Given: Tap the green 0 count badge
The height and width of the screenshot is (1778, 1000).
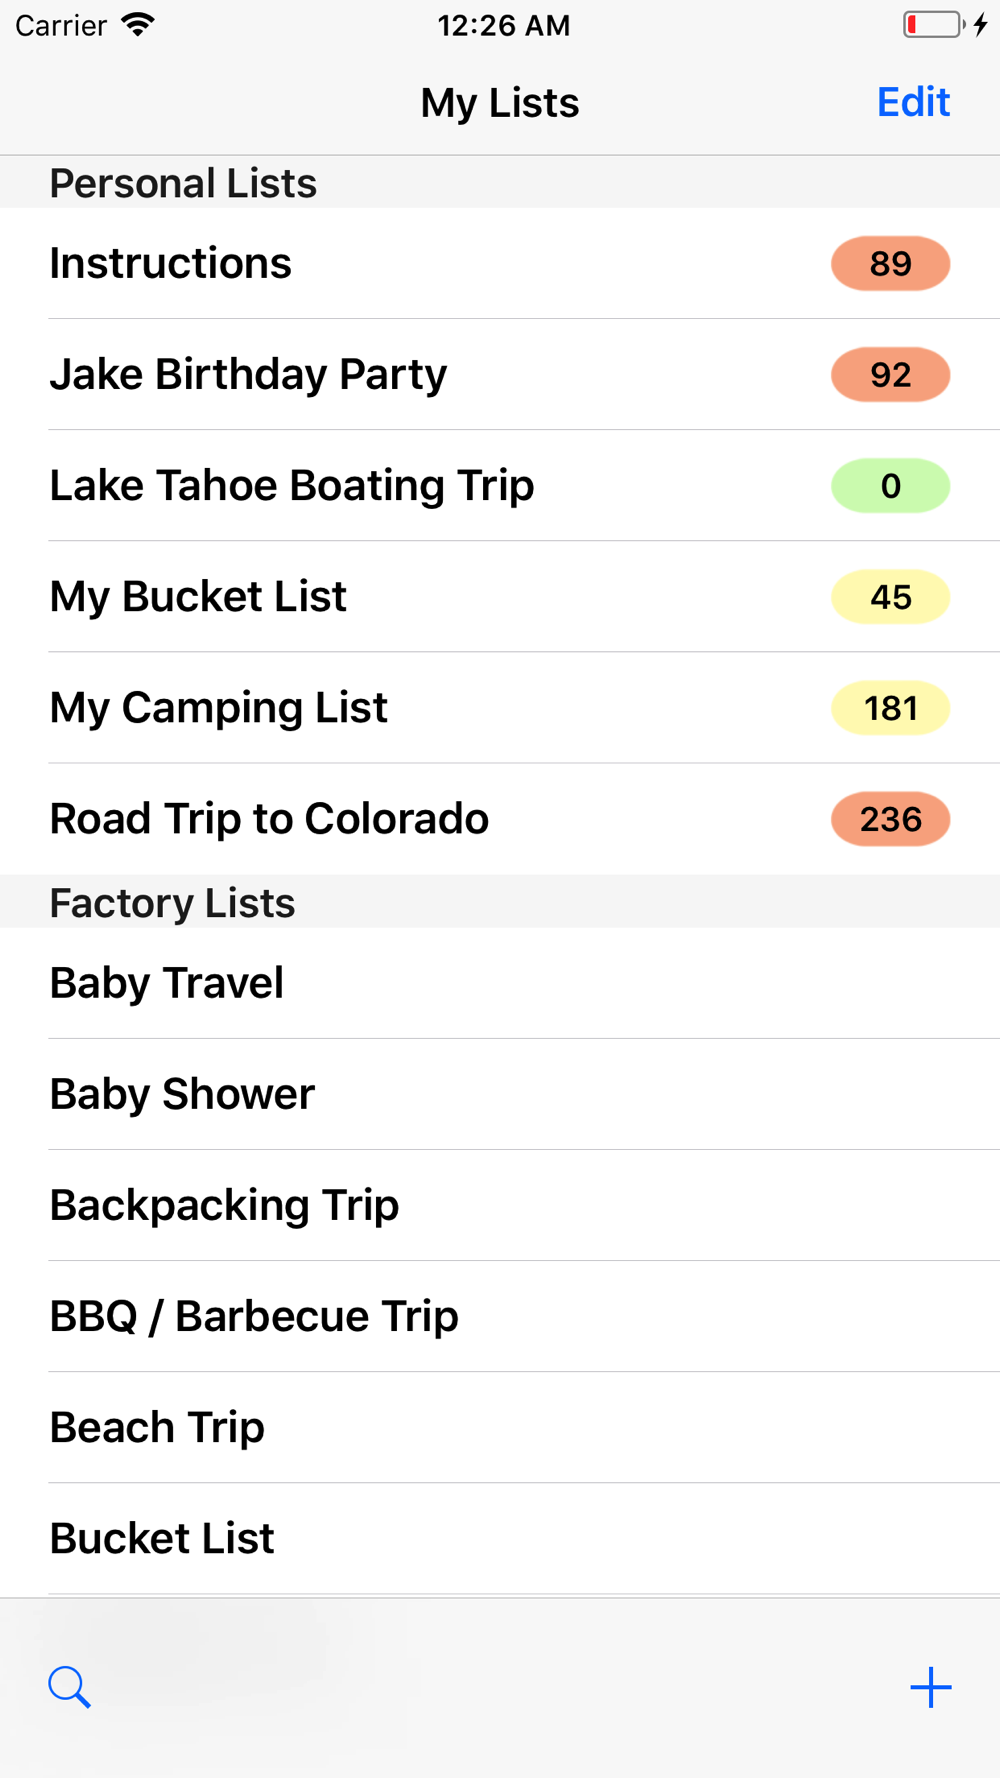Looking at the screenshot, I should [x=890, y=486].
